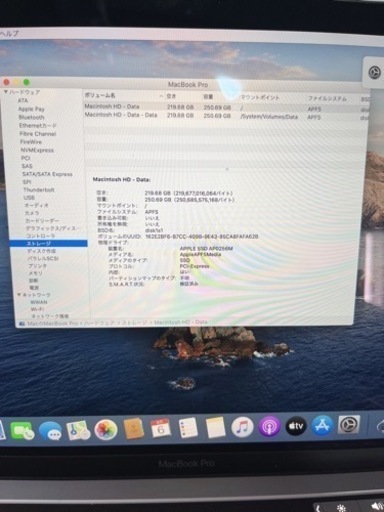Select the highlighted ストレージ sidebar item
Screen dimensions: 384x512
49,244
